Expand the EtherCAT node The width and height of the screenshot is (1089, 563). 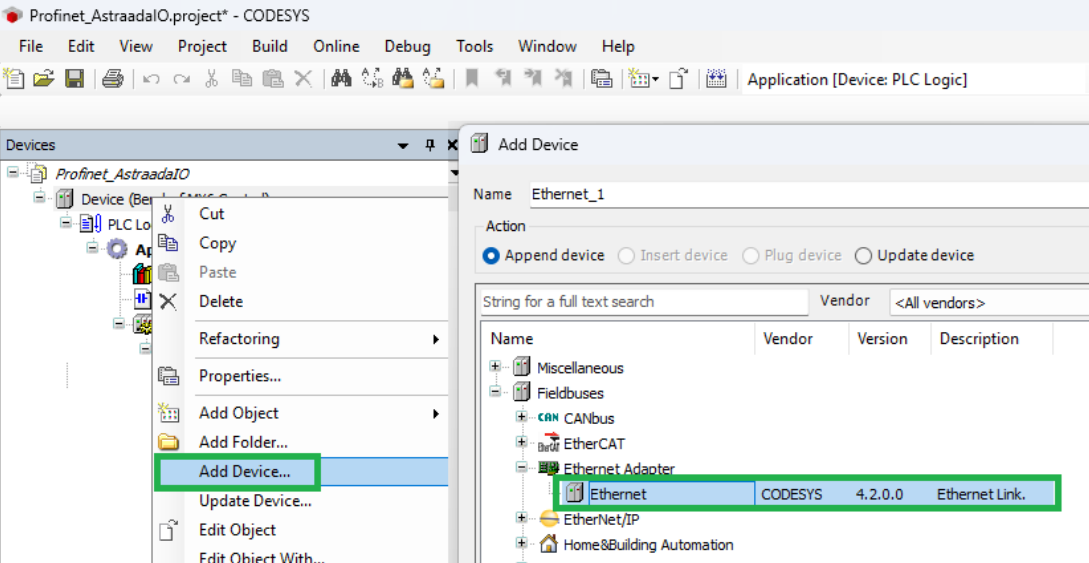(522, 442)
